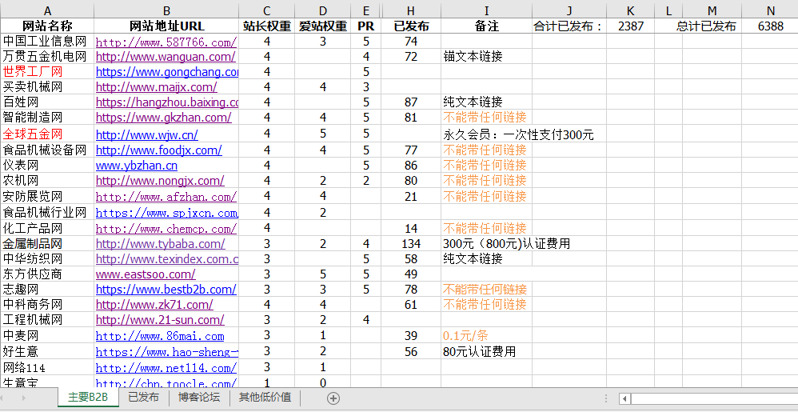Select 不能带任何链接 in the 智能制造网 row
The width and height of the screenshot is (798, 412).
(487, 117)
